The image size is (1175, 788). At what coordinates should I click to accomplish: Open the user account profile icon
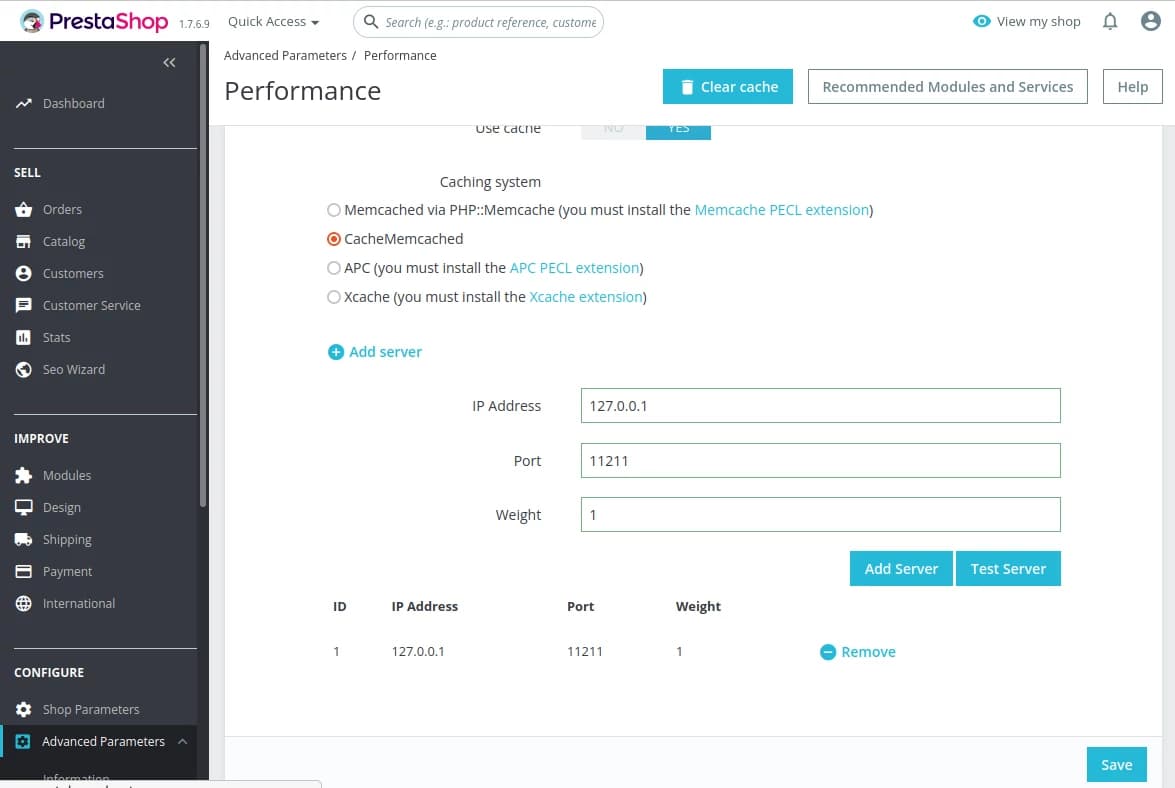(1151, 21)
